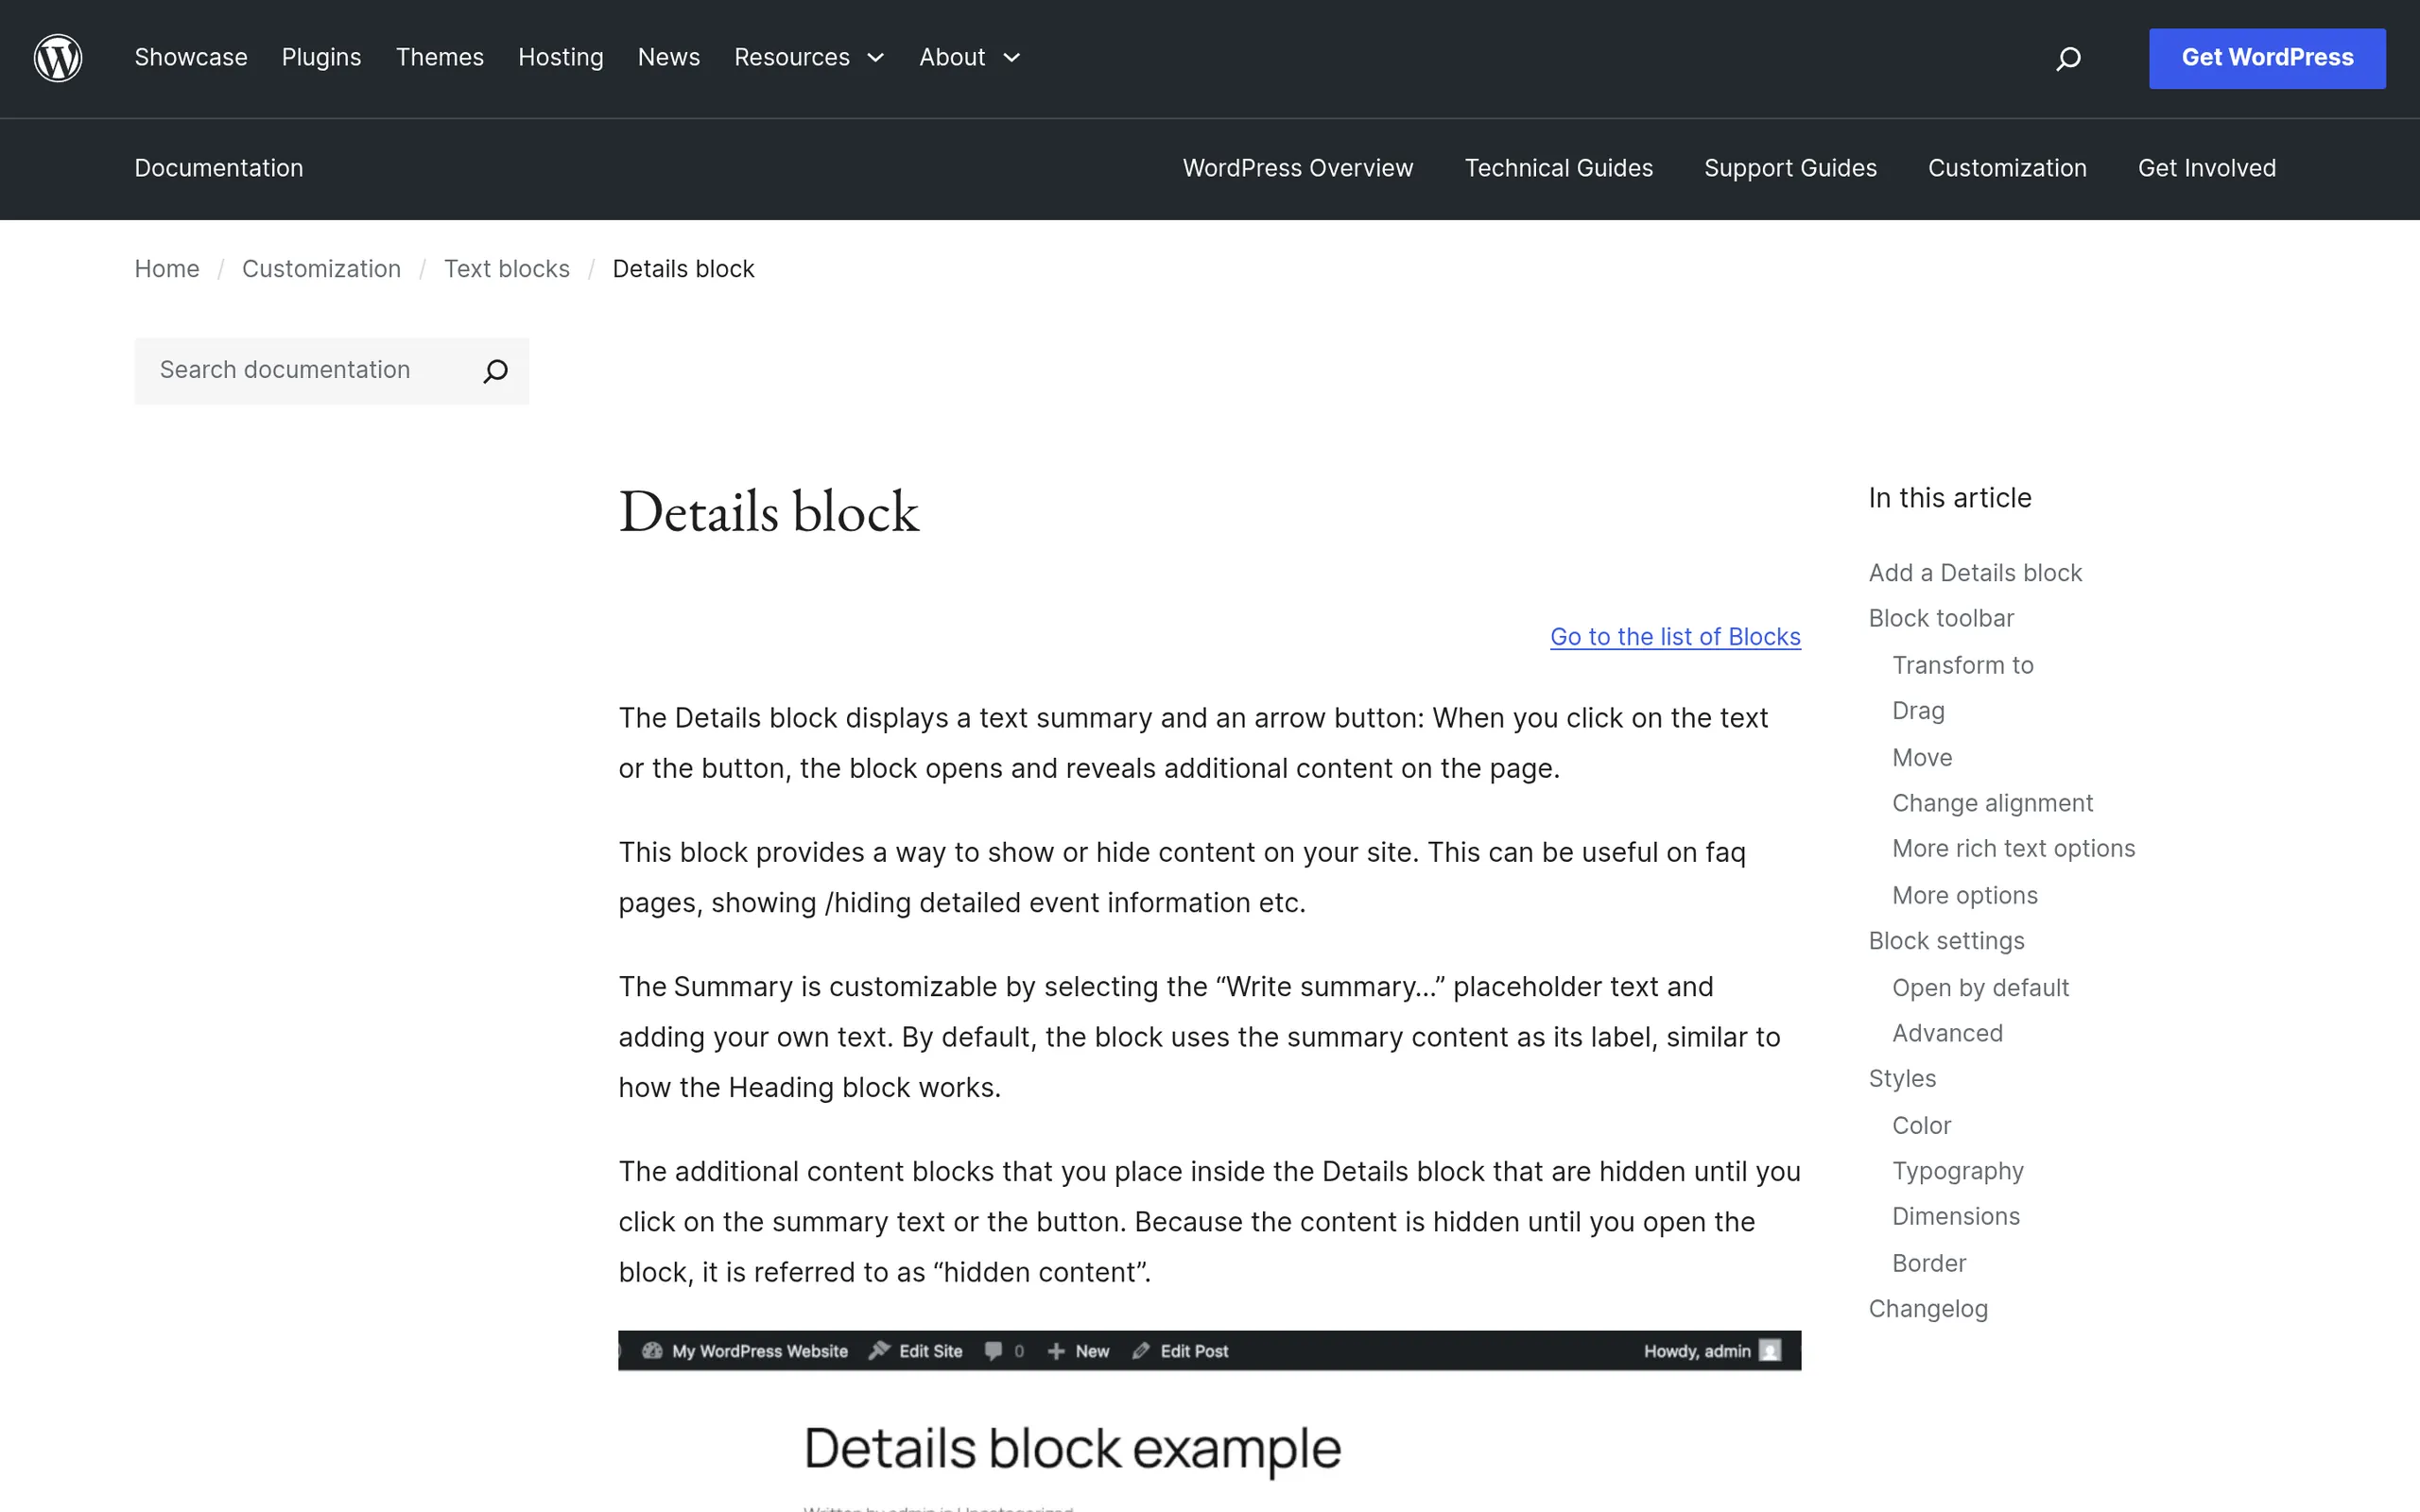
Task: Expand the Resources dropdown chevron
Action: (876, 58)
